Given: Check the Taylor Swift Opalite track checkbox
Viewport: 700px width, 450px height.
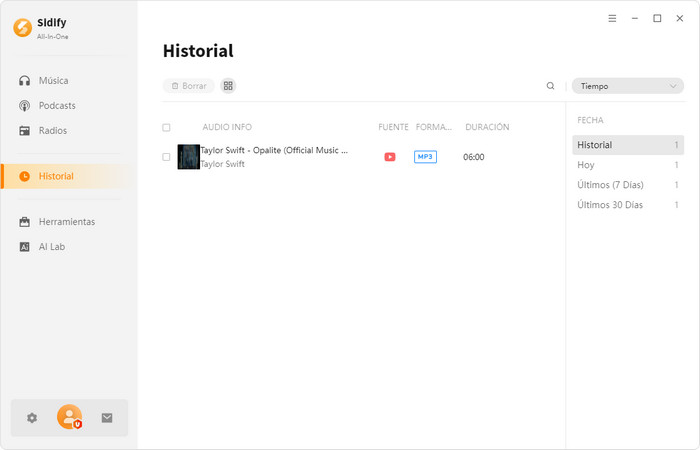Looking at the screenshot, I should [x=166, y=157].
